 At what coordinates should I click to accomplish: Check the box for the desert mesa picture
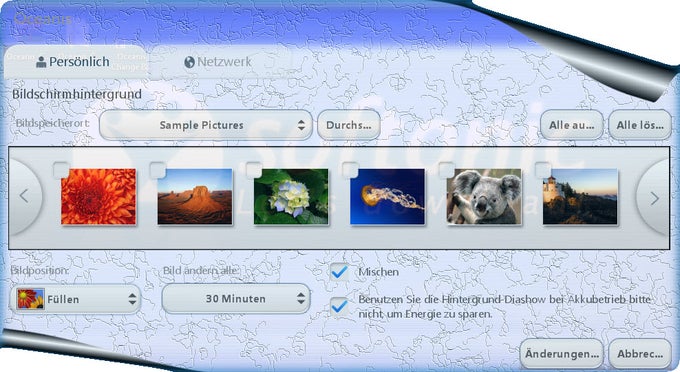pos(157,169)
